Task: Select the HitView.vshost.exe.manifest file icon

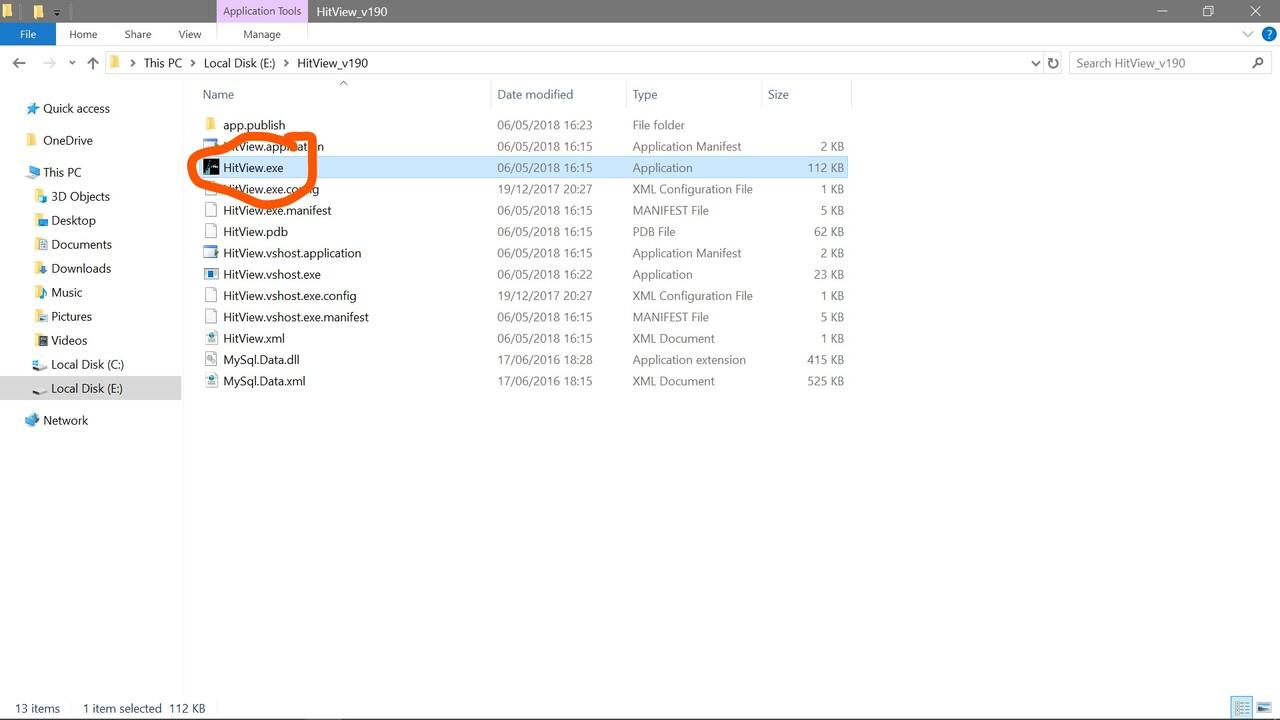Action: pos(210,317)
